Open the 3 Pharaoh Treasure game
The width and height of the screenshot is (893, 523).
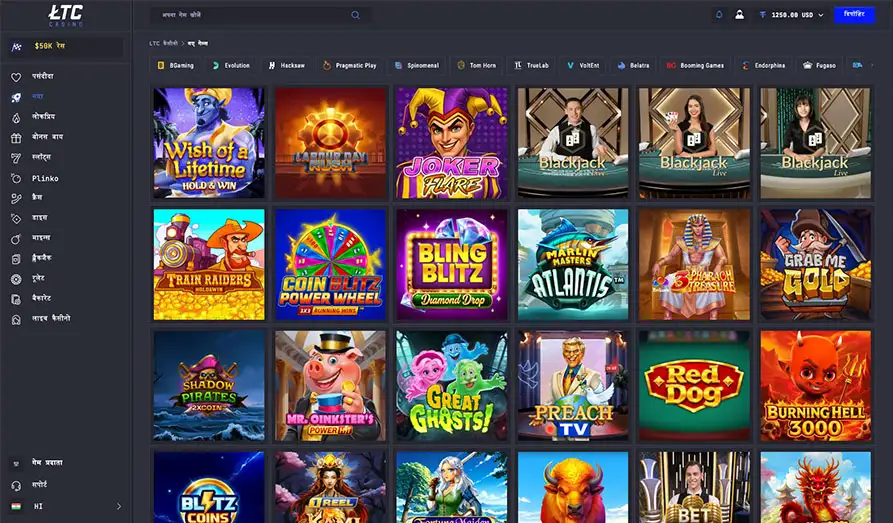coord(694,264)
